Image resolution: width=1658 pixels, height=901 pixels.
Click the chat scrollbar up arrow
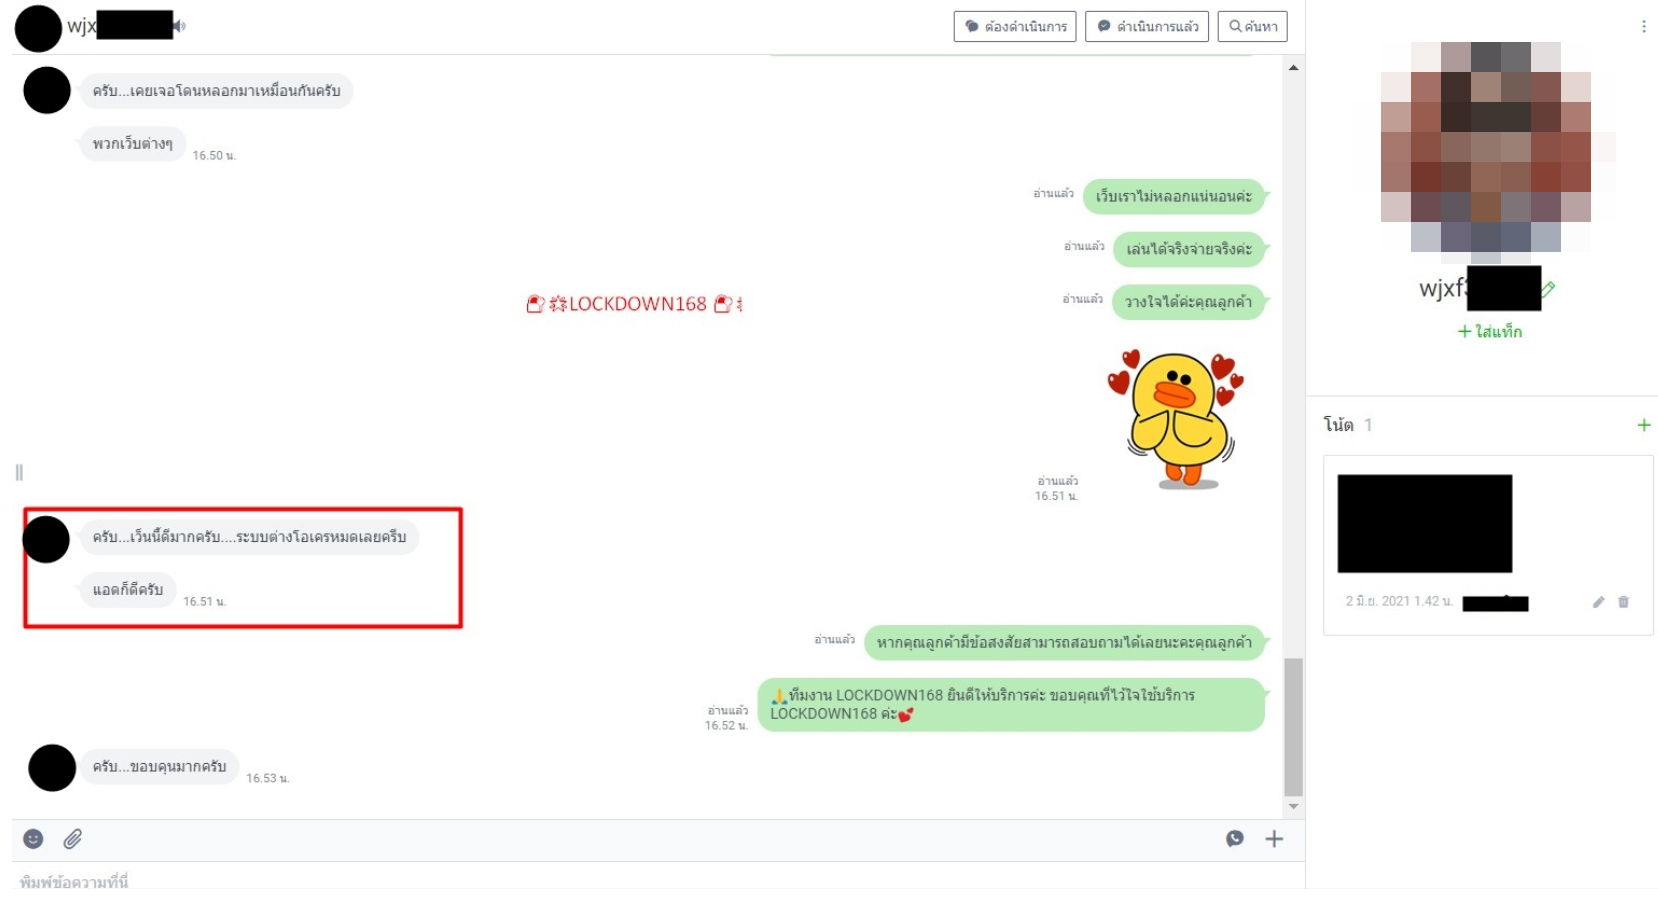[x=1293, y=68]
